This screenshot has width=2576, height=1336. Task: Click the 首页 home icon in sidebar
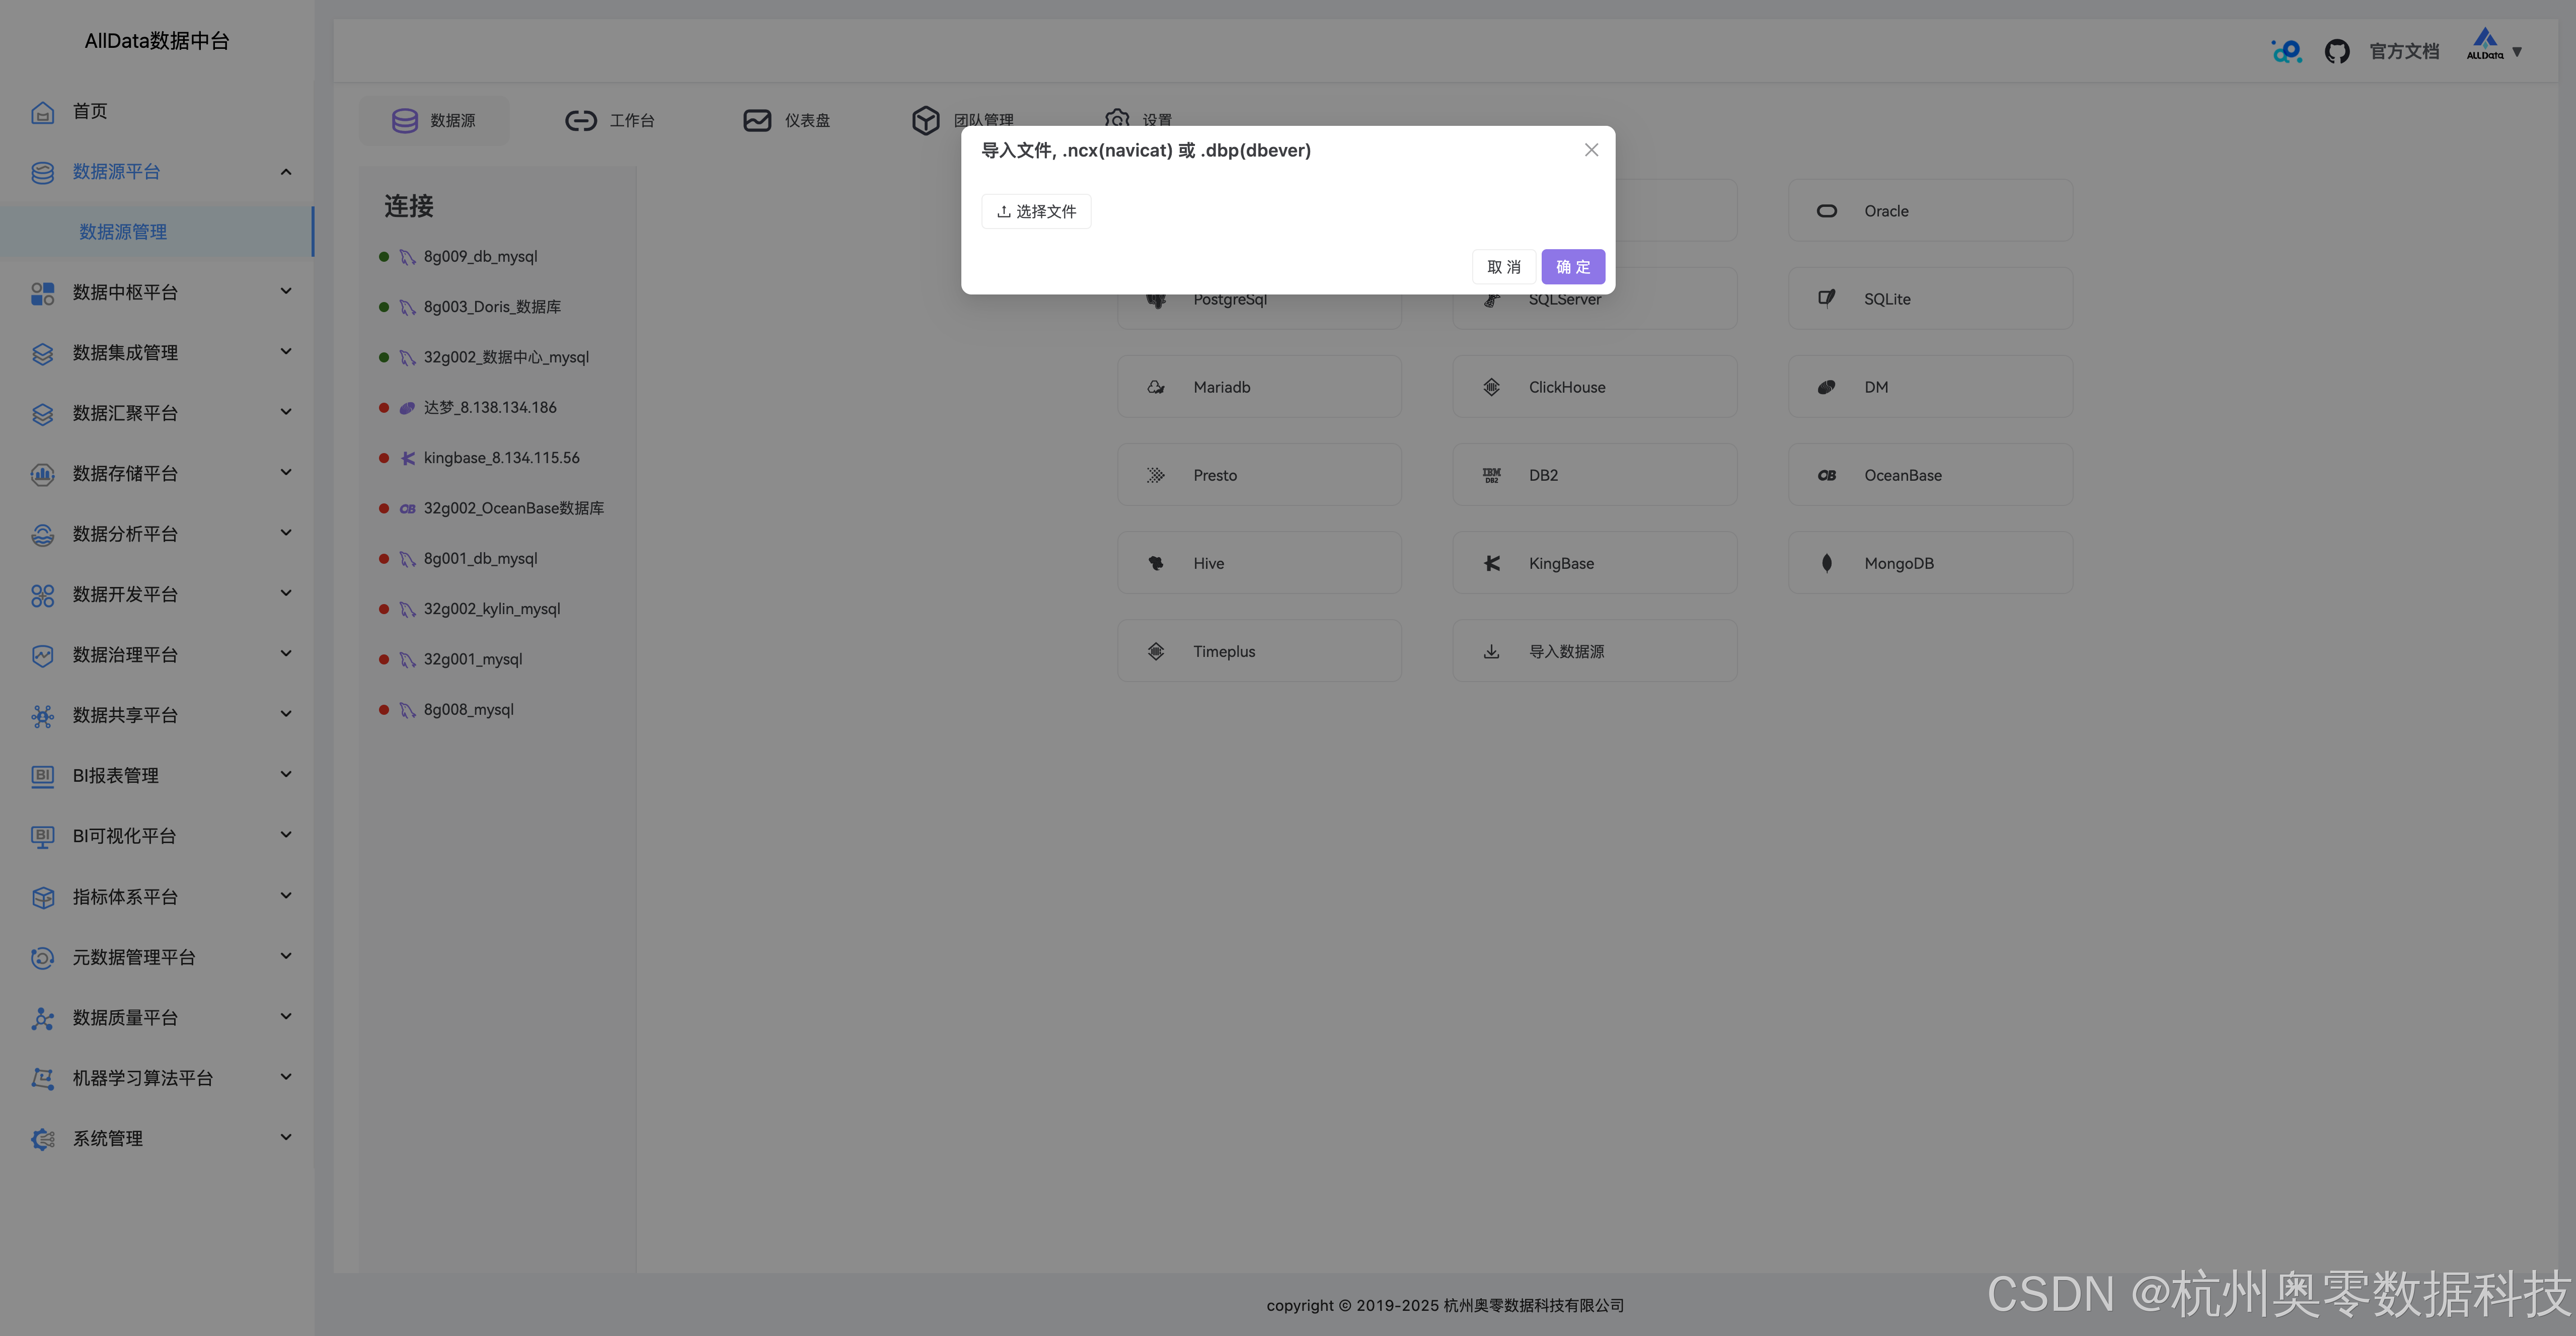42,111
